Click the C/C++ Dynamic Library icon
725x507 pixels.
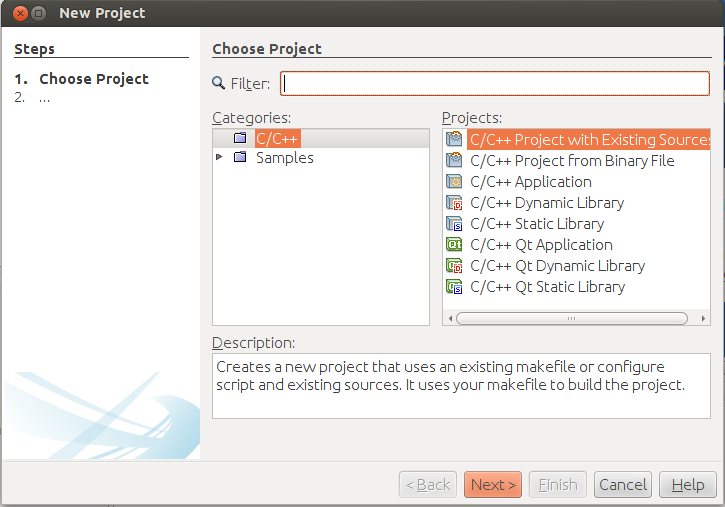(x=455, y=203)
